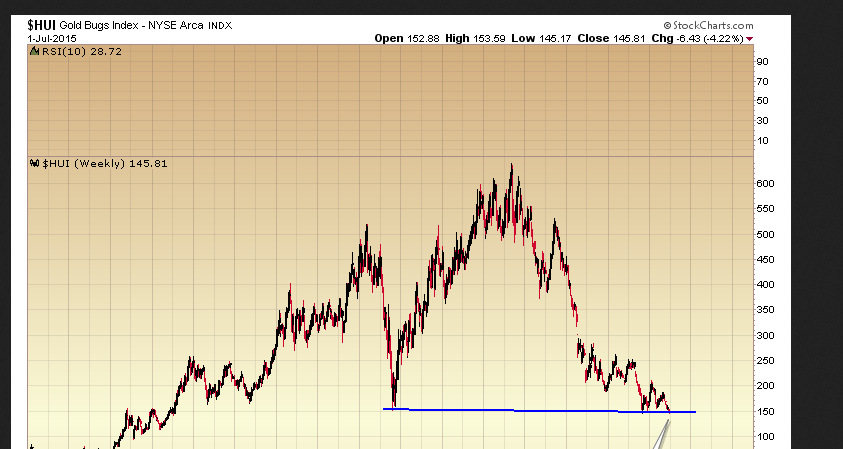
Task: Click price axis label 600
Action: coord(765,184)
